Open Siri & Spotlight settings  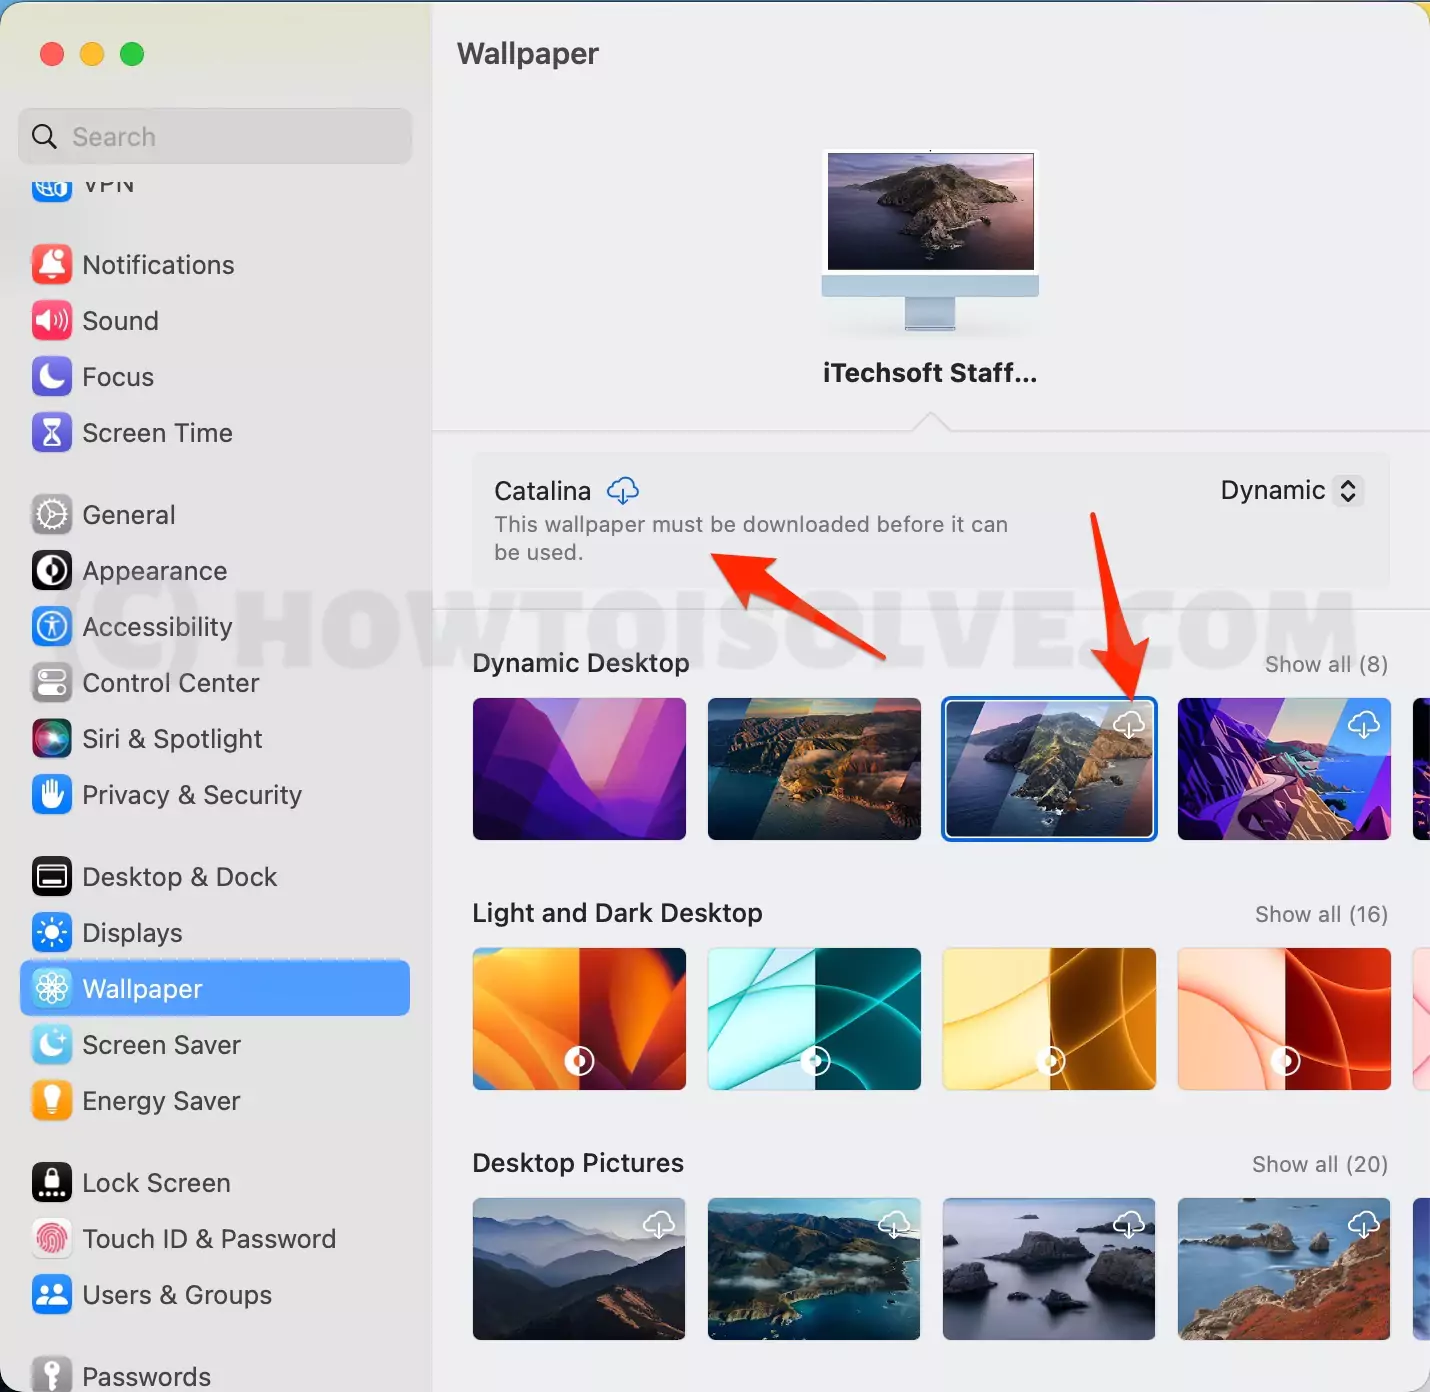click(215, 739)
